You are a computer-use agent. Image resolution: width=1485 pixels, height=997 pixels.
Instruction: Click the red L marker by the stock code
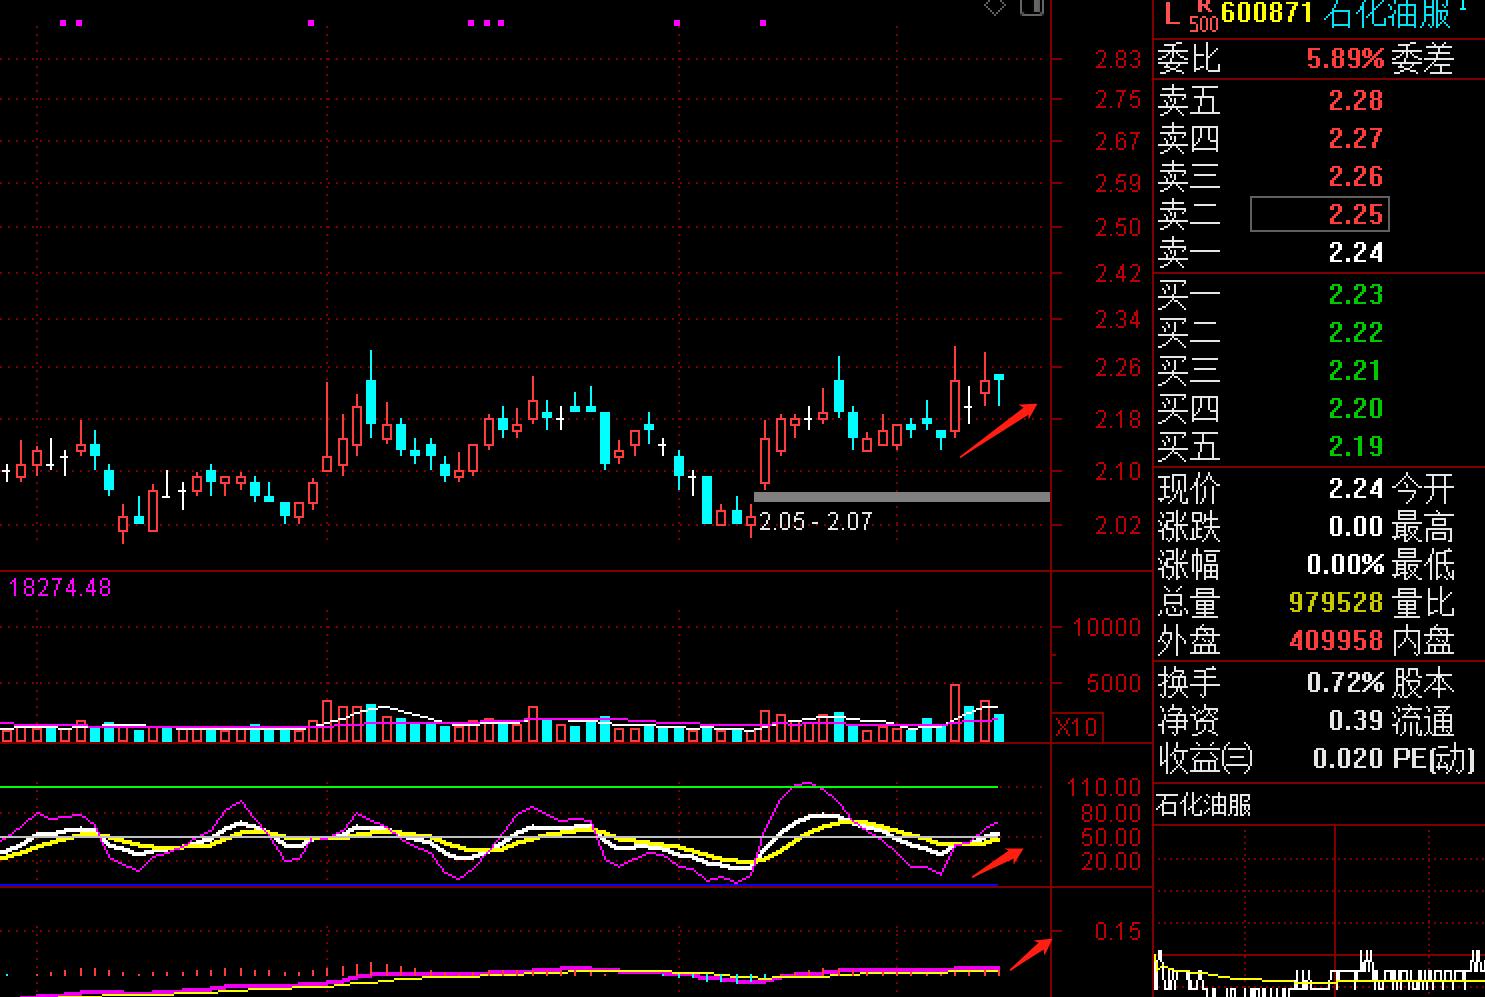[x=1171, y=13]
